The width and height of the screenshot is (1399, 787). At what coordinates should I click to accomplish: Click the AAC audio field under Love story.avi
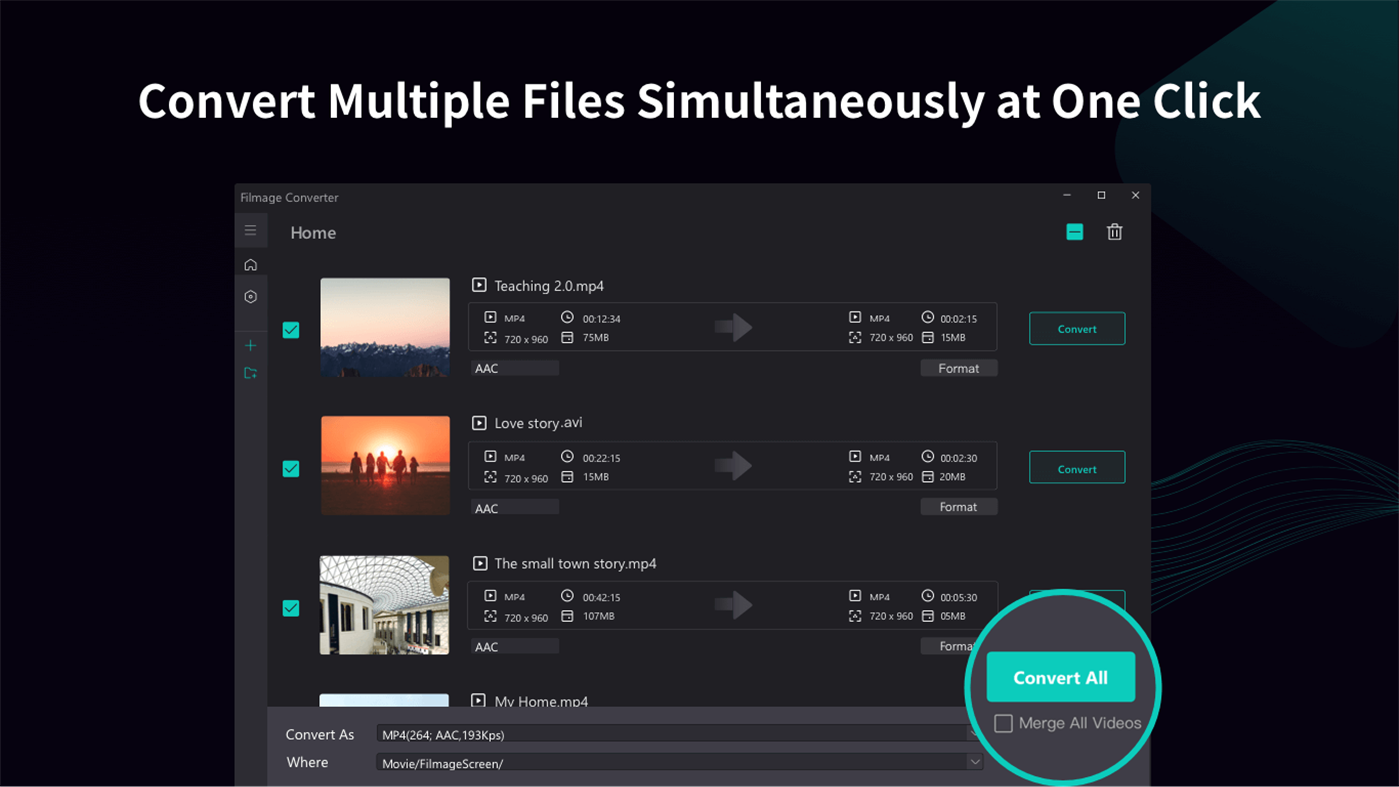click(515, 508)
